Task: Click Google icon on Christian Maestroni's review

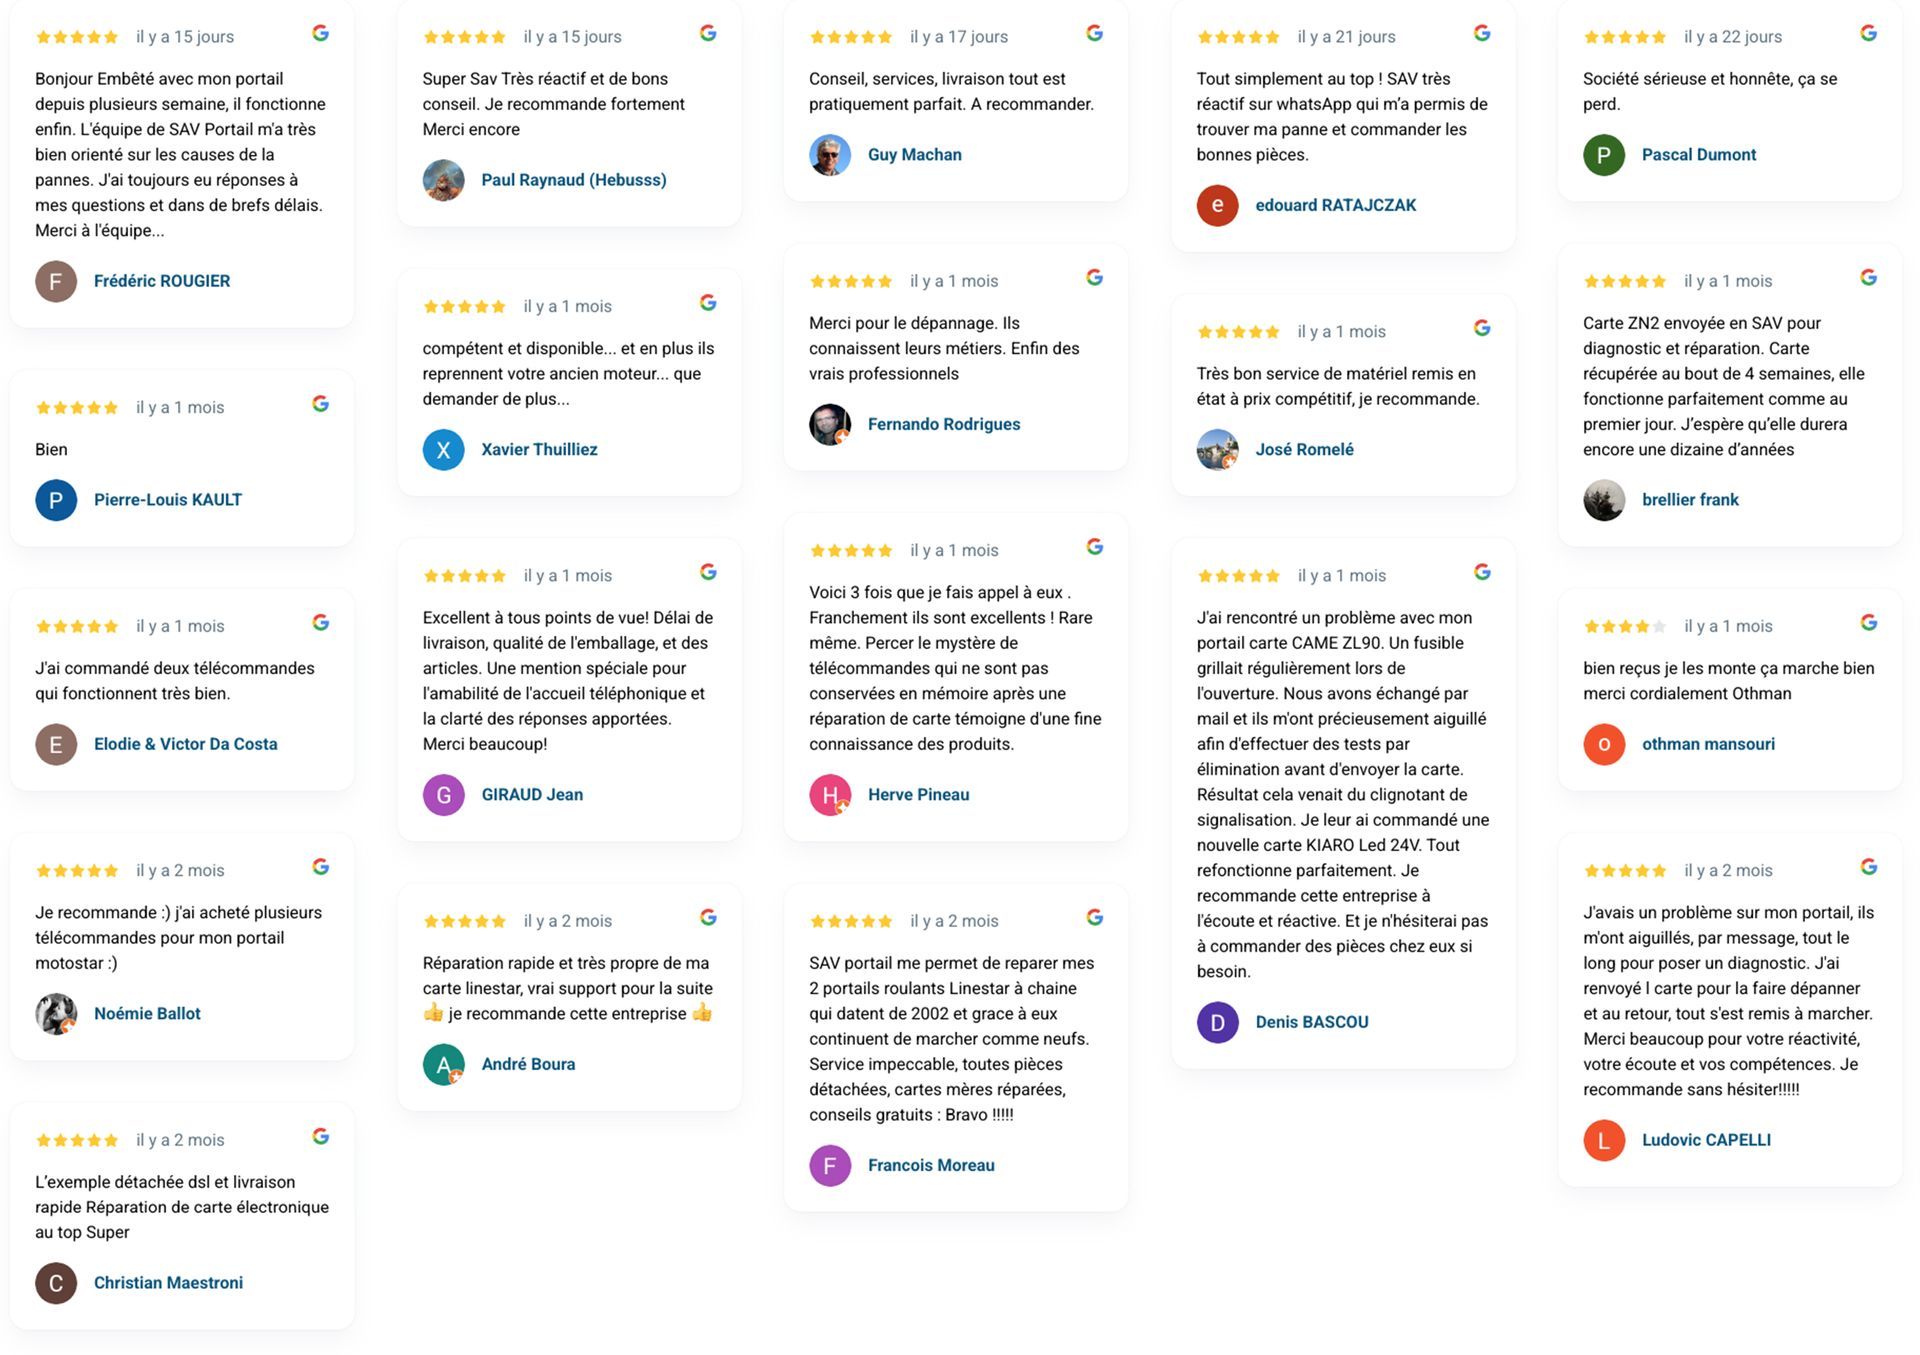Action: pyautogui.click(x=321, y=1136)
